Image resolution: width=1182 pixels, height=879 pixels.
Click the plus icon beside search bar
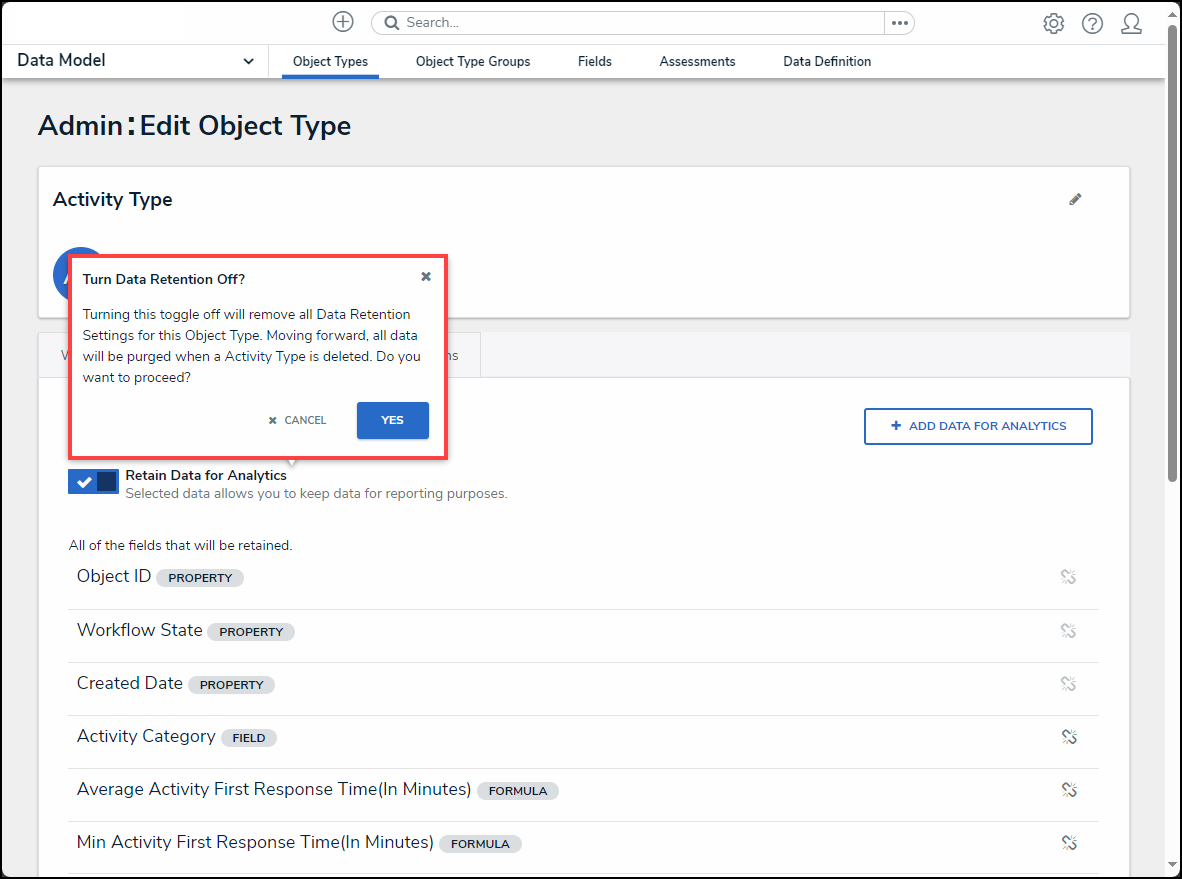coord(343,22)
